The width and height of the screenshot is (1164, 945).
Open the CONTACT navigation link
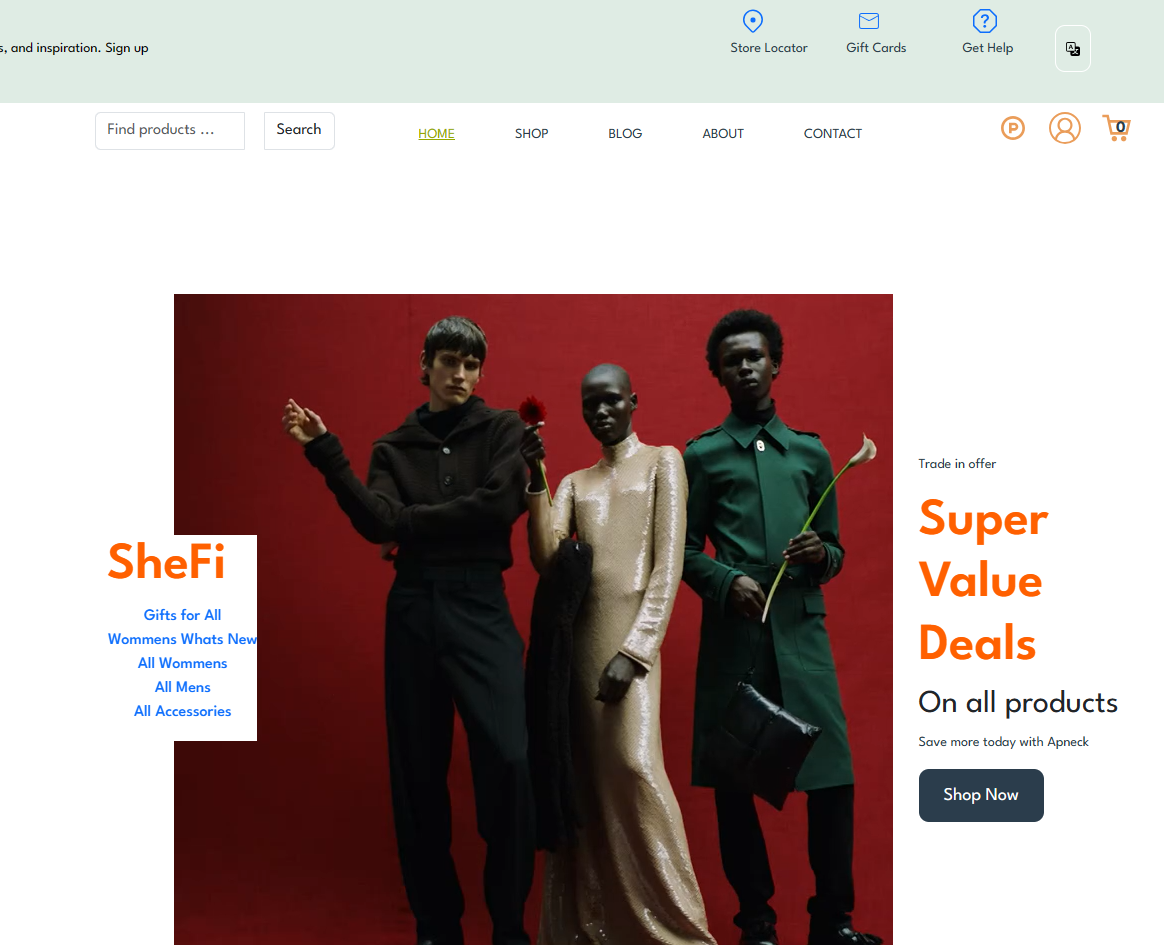[x=833, y=134]
